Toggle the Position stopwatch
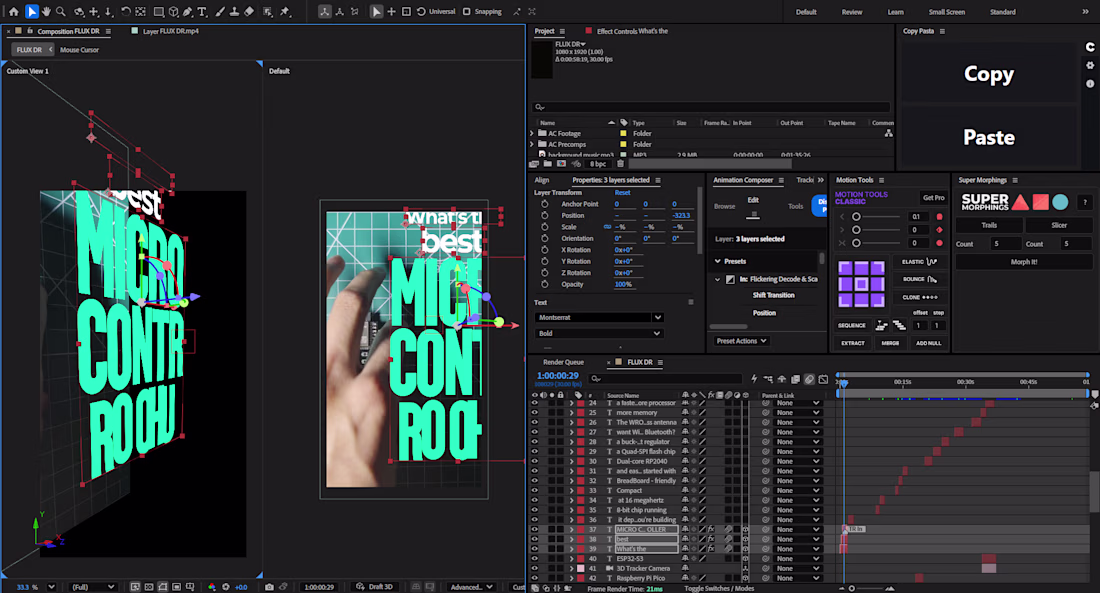The width and height of the screenshot is (1100, 593). click(544, 215)
